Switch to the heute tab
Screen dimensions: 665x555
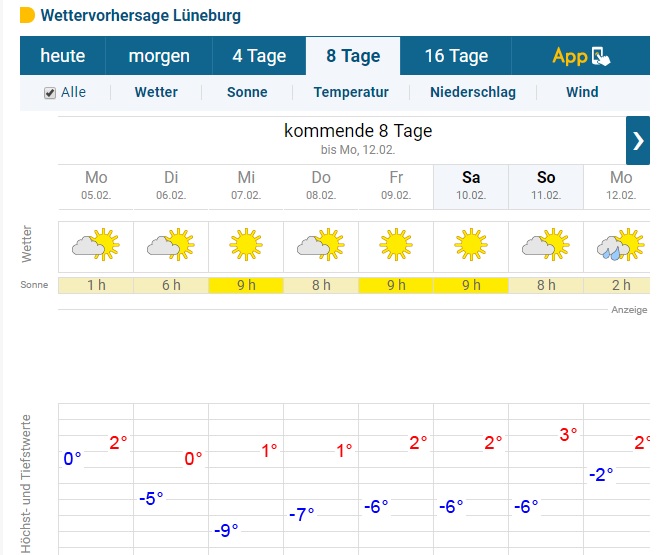pyautogui.click(x=63, y=56)
